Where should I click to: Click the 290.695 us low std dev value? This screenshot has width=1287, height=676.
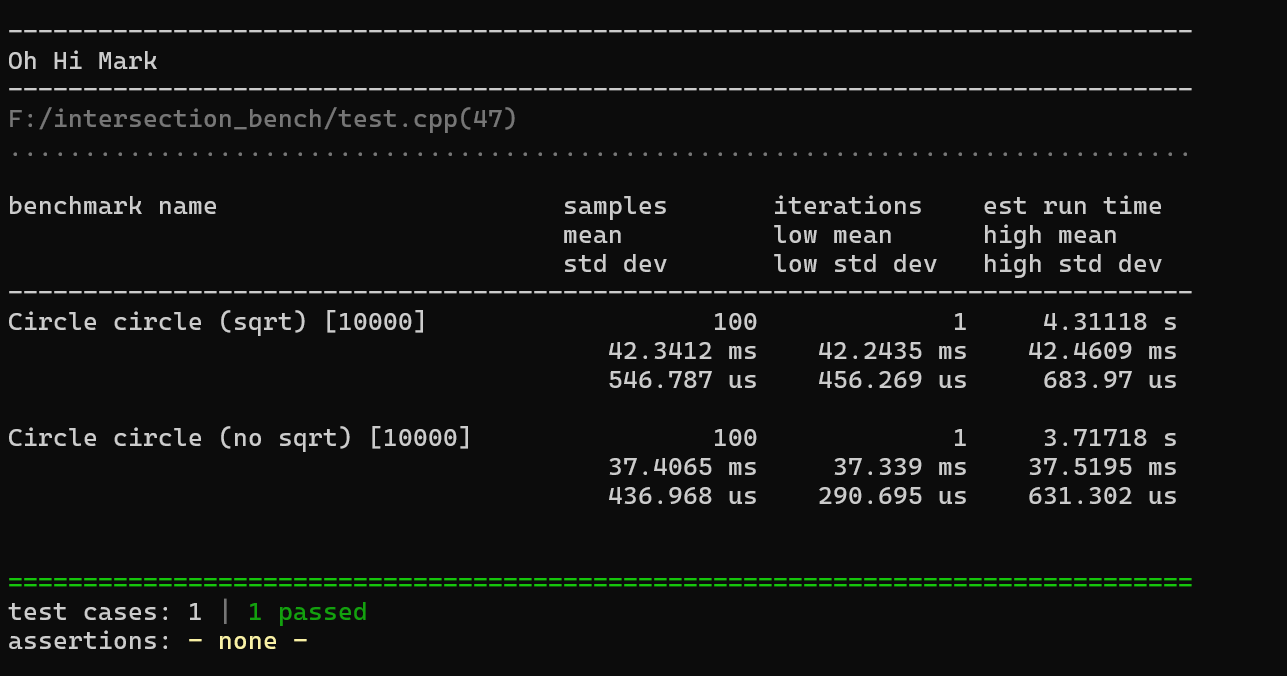coord(892,496)
